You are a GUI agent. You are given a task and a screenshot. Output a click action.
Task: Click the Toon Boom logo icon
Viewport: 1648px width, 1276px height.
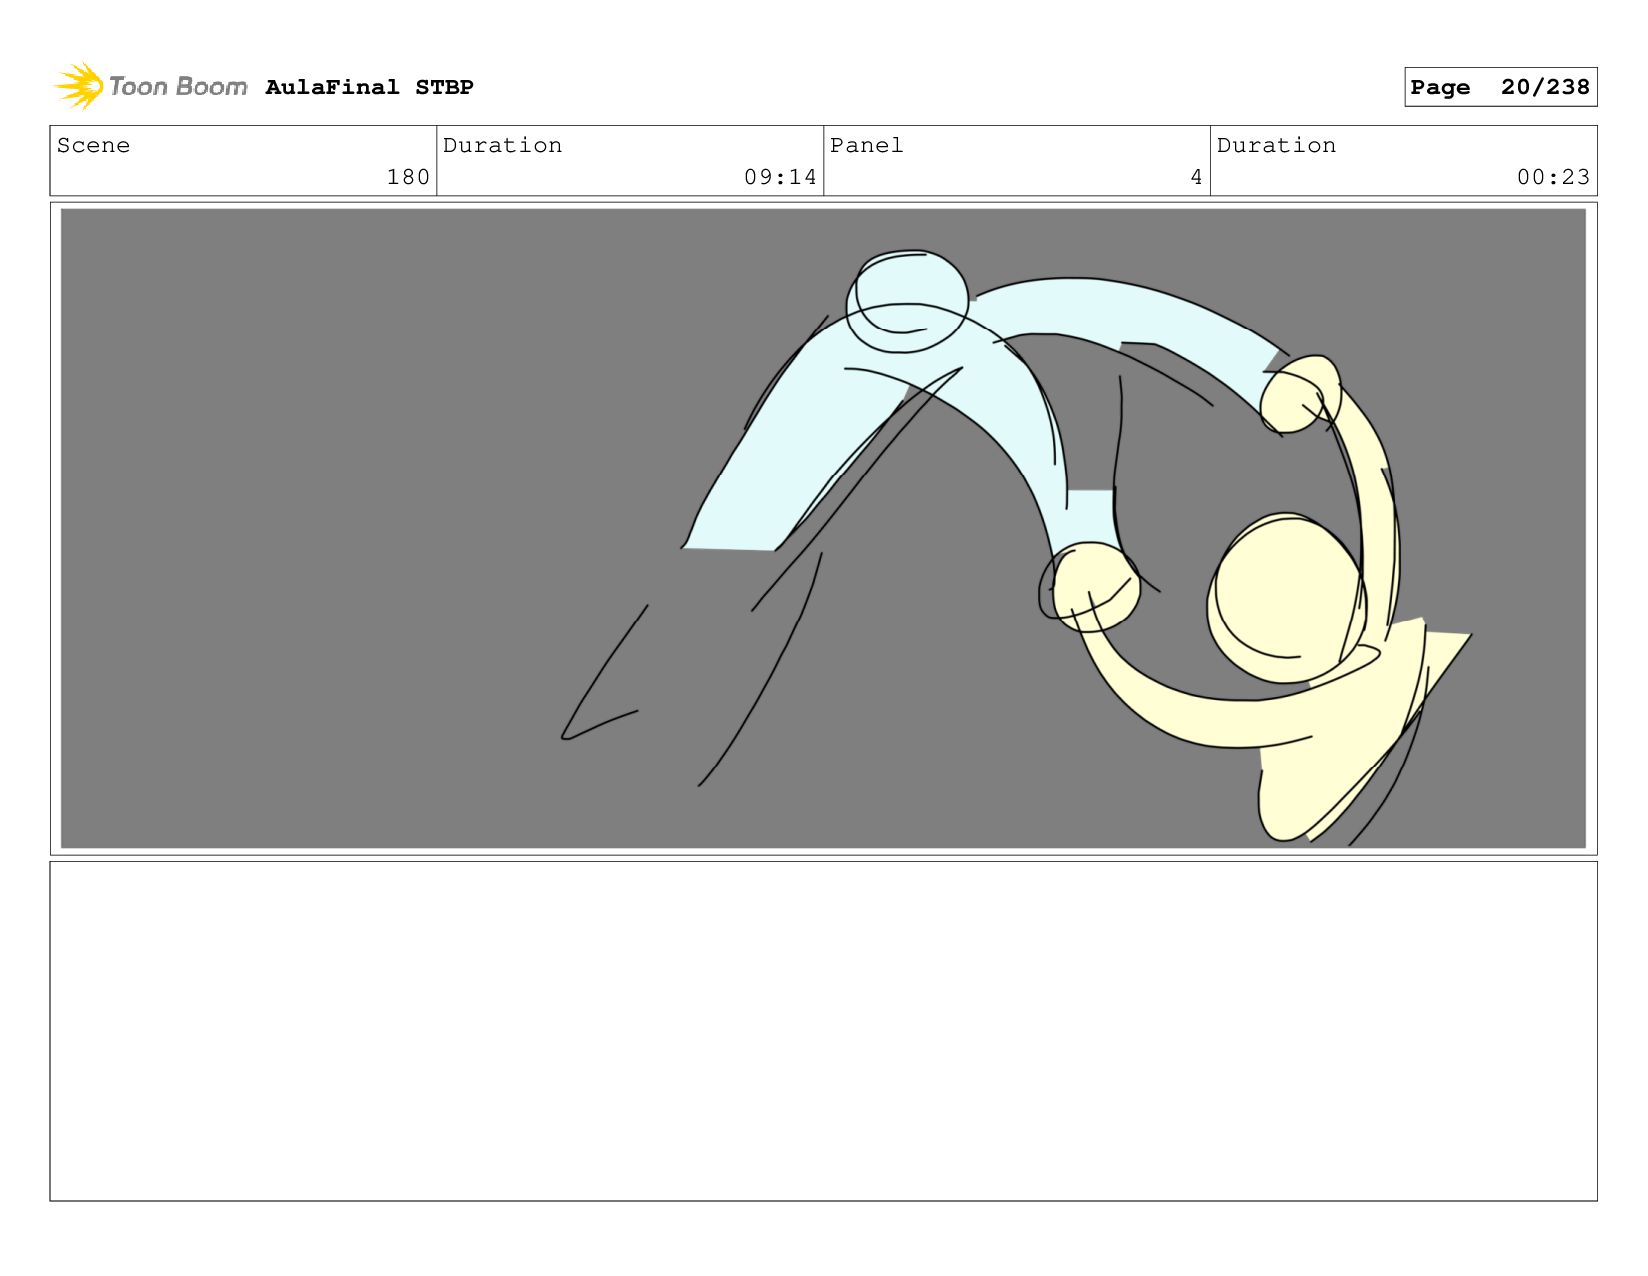(79, 86)
